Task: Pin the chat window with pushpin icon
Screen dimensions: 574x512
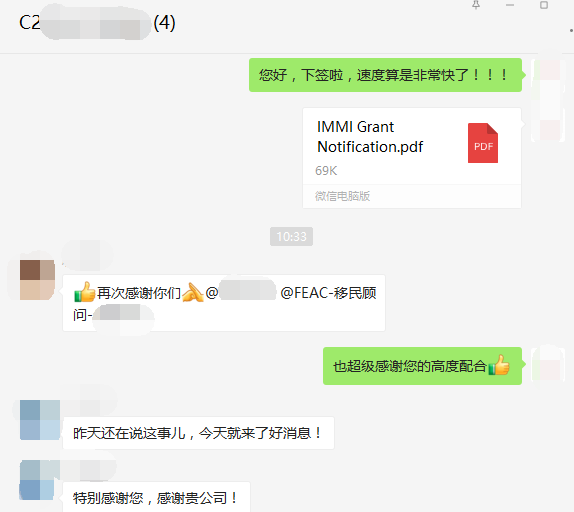Action: 476,5
